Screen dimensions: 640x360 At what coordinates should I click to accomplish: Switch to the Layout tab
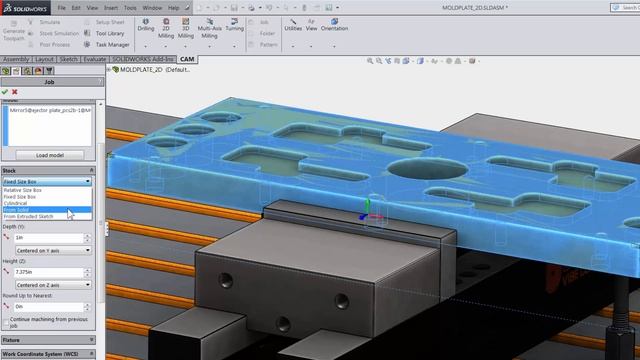[x=44, y=59]
